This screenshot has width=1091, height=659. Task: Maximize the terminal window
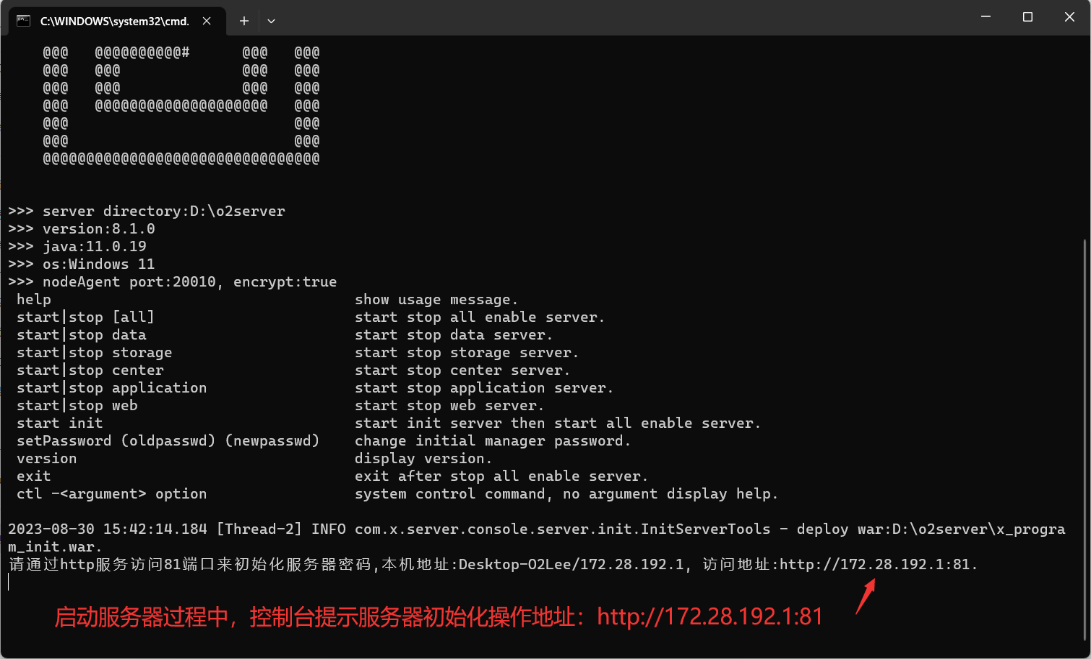[x=1028, y=17]
